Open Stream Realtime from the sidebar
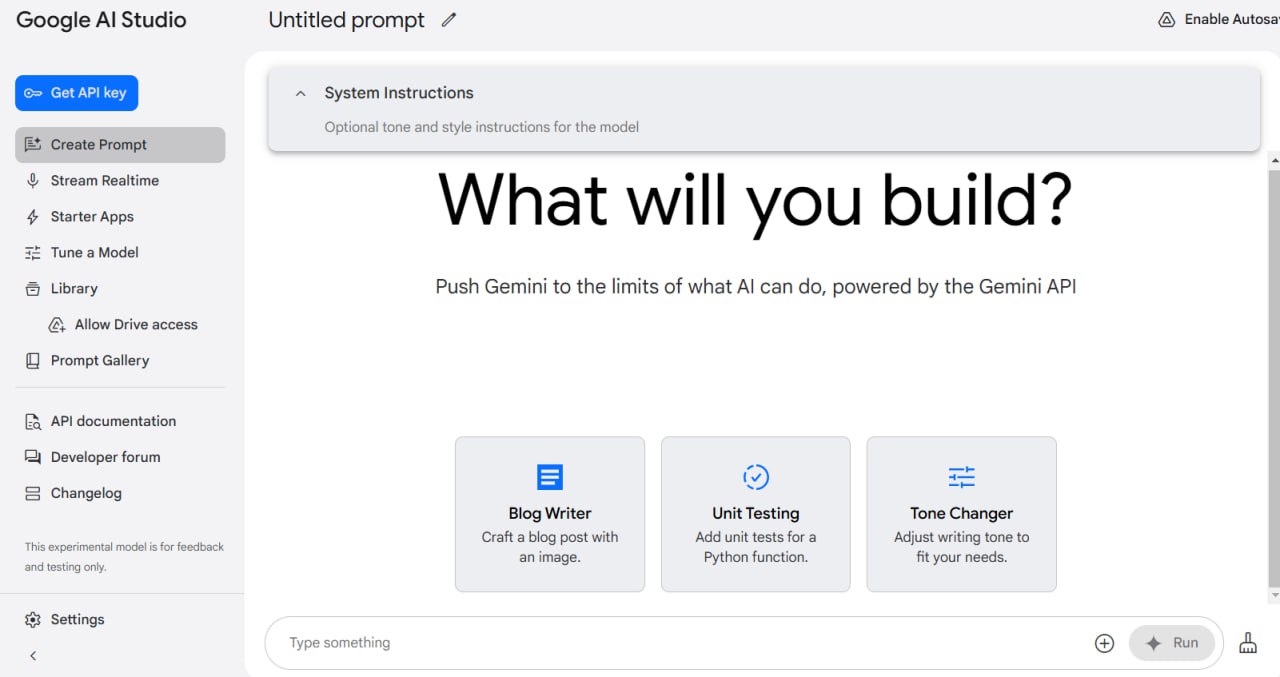The width and height of the screenshot is (1280, 677). pos(105,181)
